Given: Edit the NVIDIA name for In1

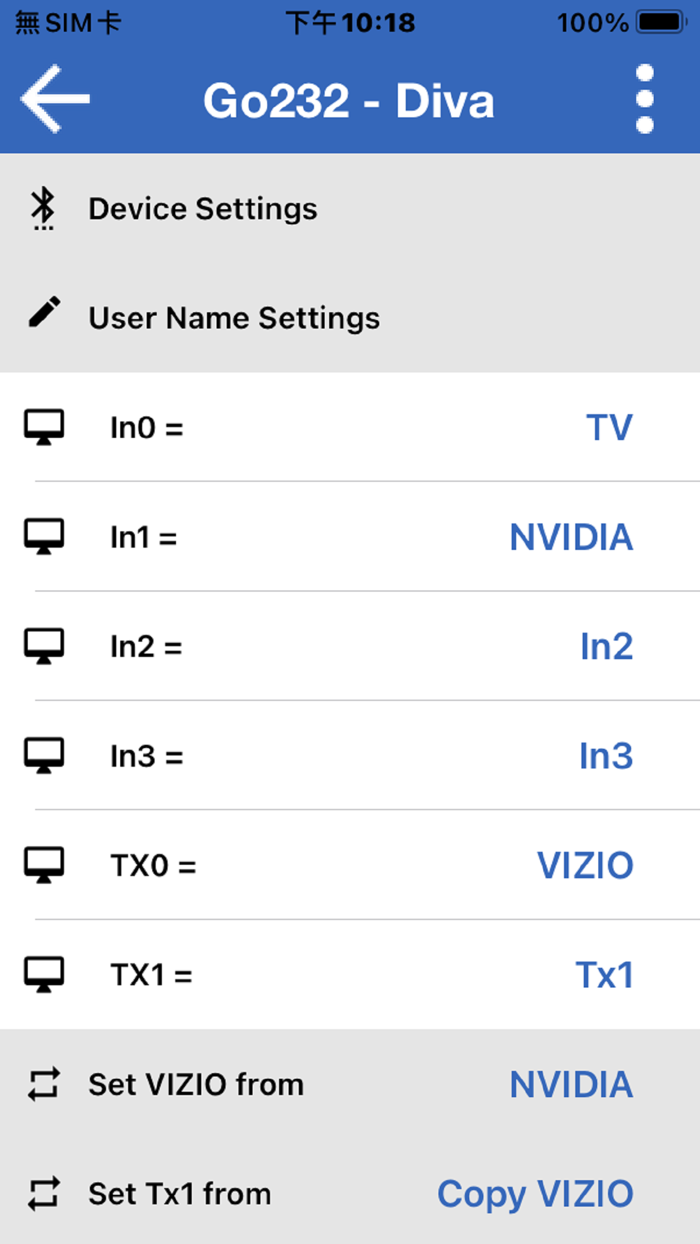Looking at the screenshot, I should click(571, 538).
